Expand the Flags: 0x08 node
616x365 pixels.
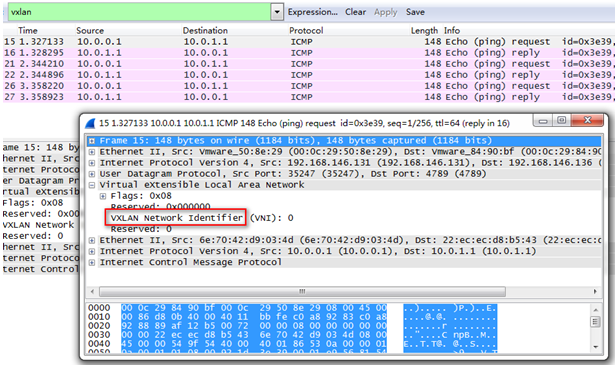[x=103, y=196]
